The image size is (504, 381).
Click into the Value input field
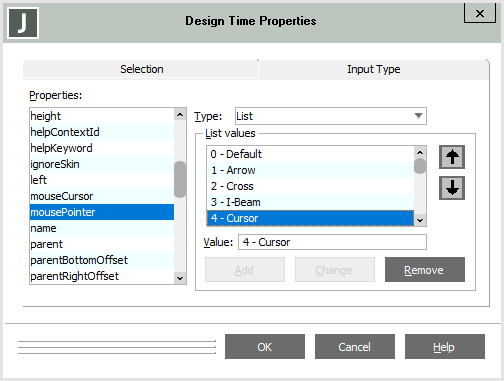pos(332,242)
